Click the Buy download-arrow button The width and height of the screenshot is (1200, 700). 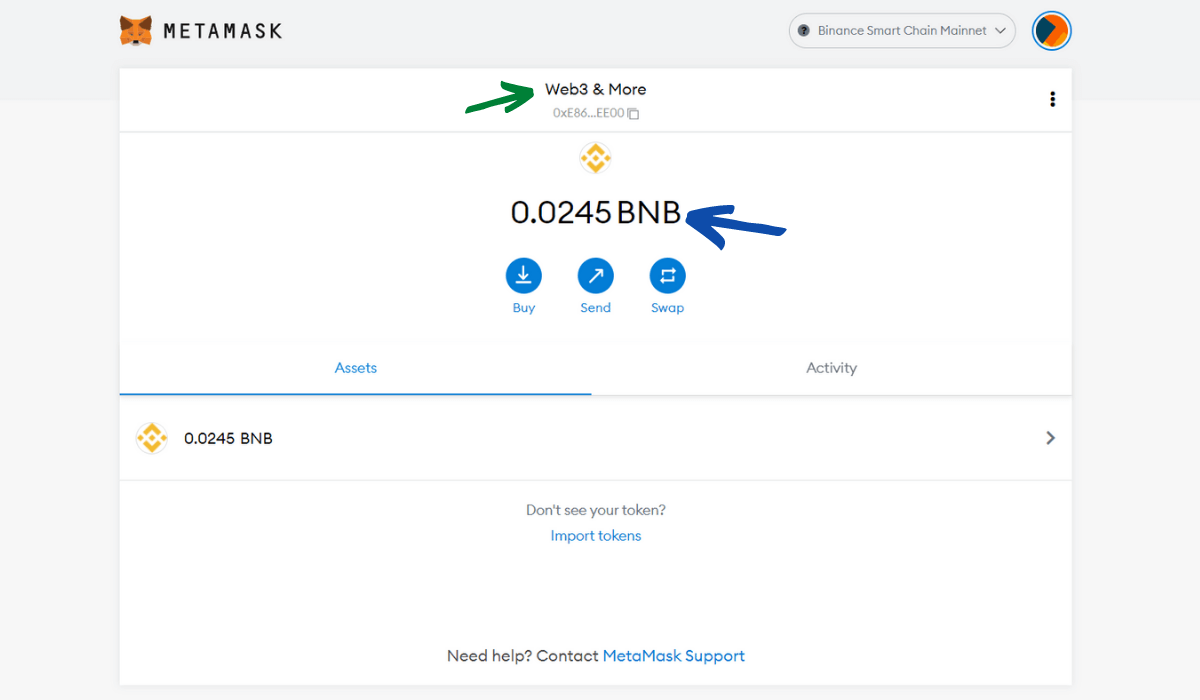point(524,276)
